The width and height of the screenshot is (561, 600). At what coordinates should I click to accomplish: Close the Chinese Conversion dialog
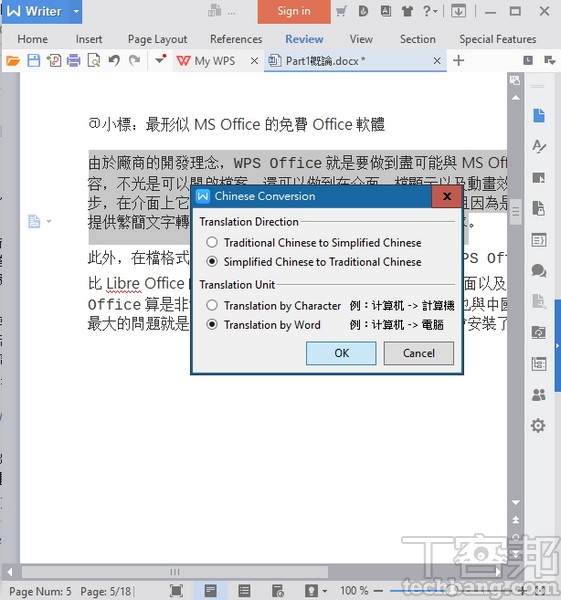(447, 196)
